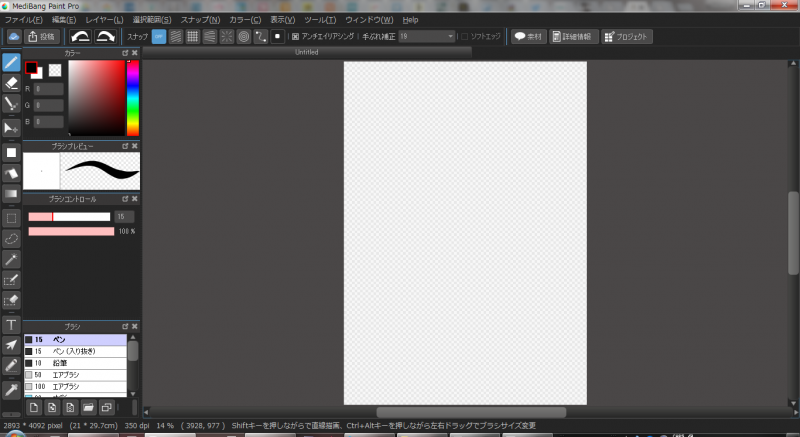
Task: Select the Text tool
Action: point(11,325)
